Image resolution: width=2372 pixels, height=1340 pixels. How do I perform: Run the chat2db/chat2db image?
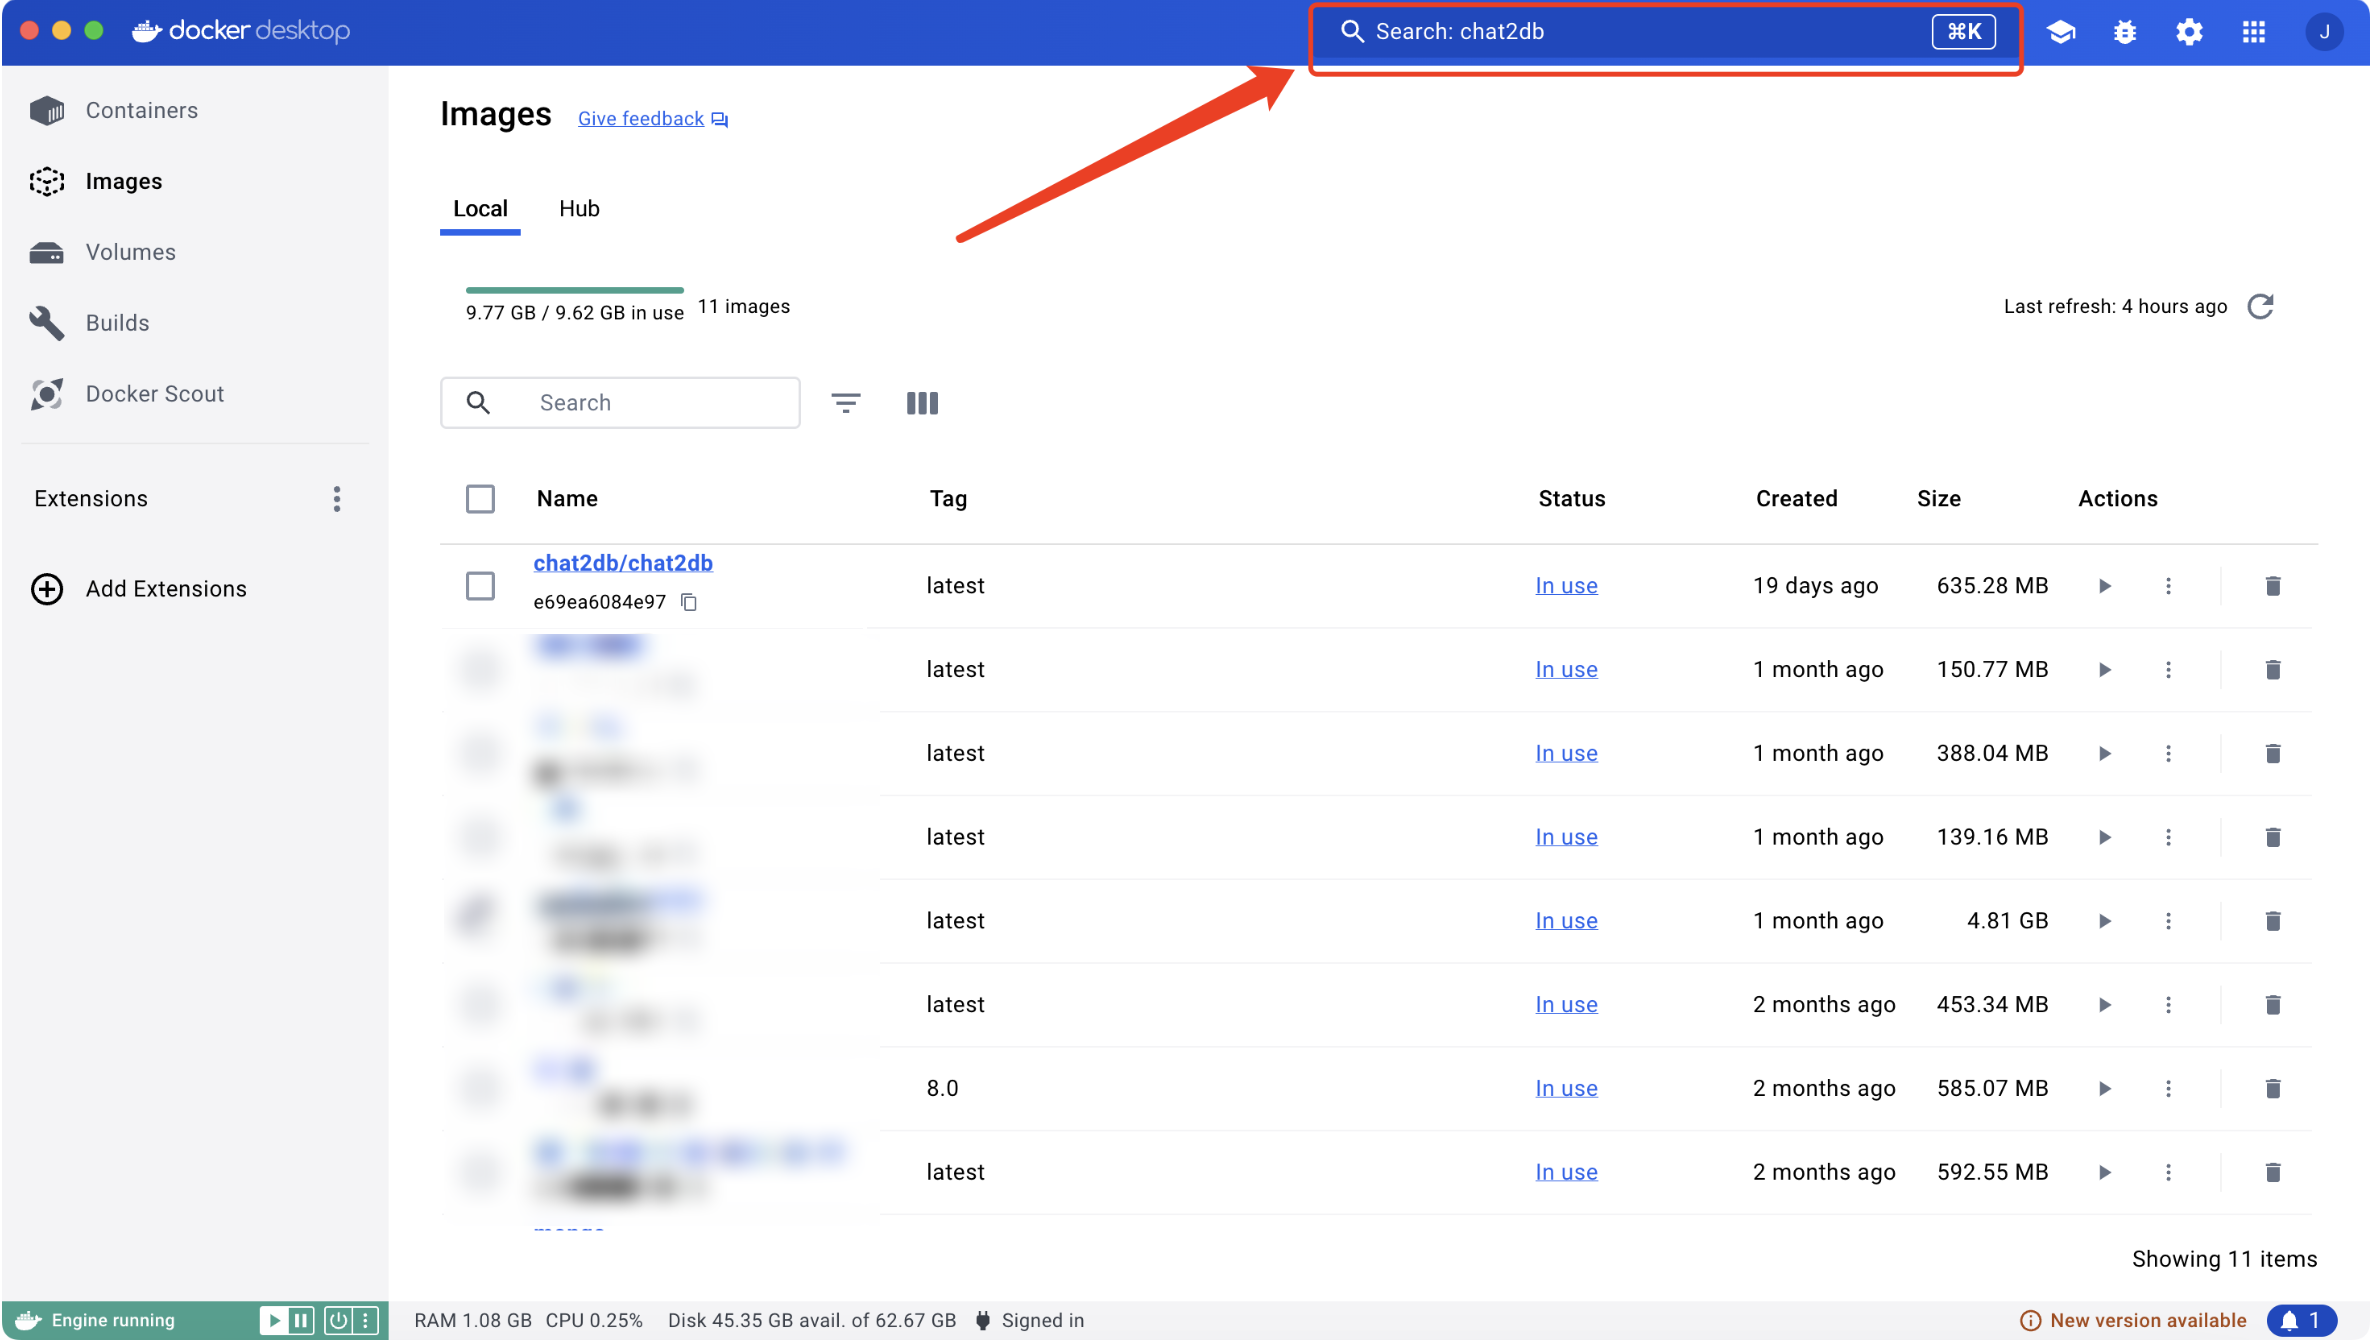(x=2104, y=586)
